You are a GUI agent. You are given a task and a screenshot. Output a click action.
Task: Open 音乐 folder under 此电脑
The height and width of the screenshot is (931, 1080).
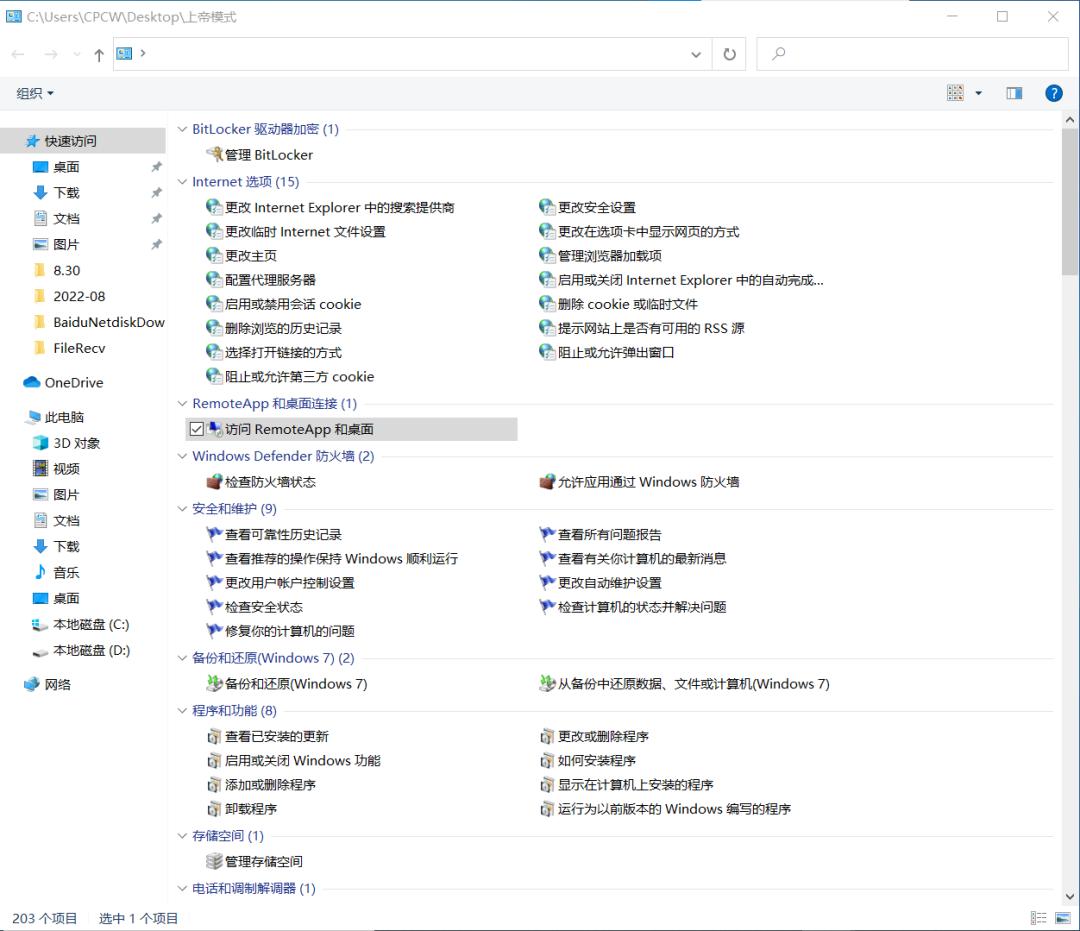(x=66, y=572)
